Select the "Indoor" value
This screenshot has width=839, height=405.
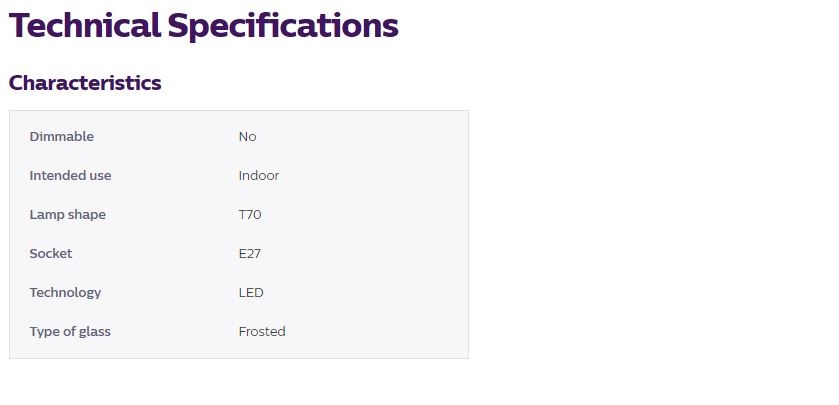coord(258,175)
